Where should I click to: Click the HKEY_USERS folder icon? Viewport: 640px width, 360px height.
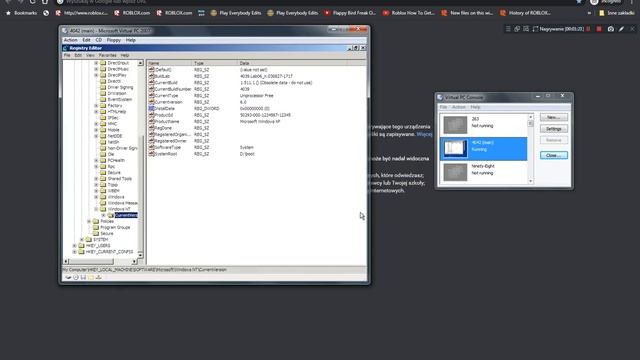click(x=81, y=246)
